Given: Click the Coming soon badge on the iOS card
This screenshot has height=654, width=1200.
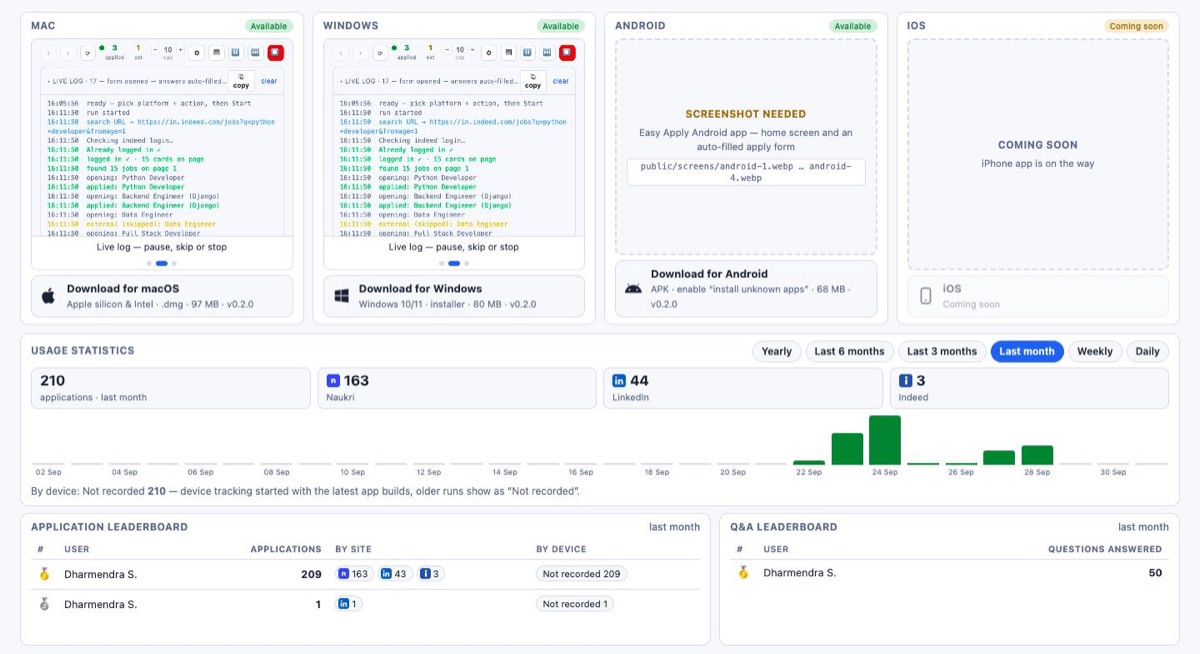Looking at the screenshot, I should (x=1136, y=26).
